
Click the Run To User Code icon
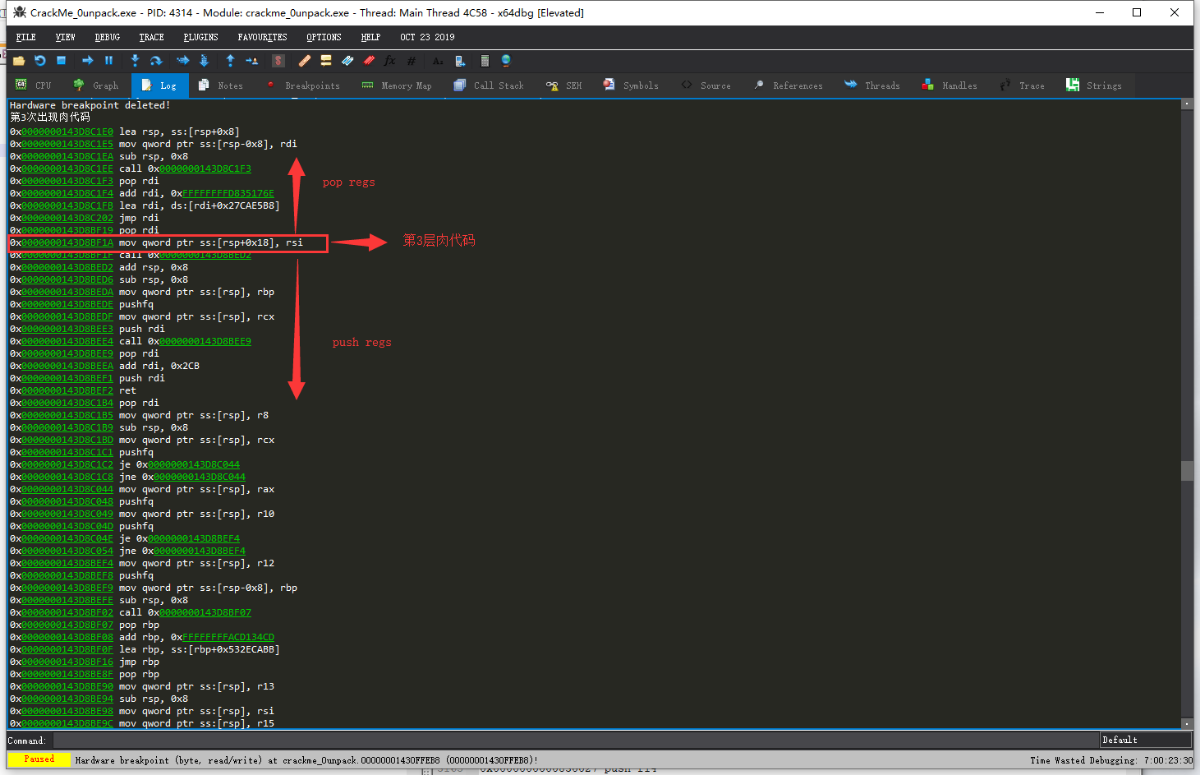click(x=252, y=61)
